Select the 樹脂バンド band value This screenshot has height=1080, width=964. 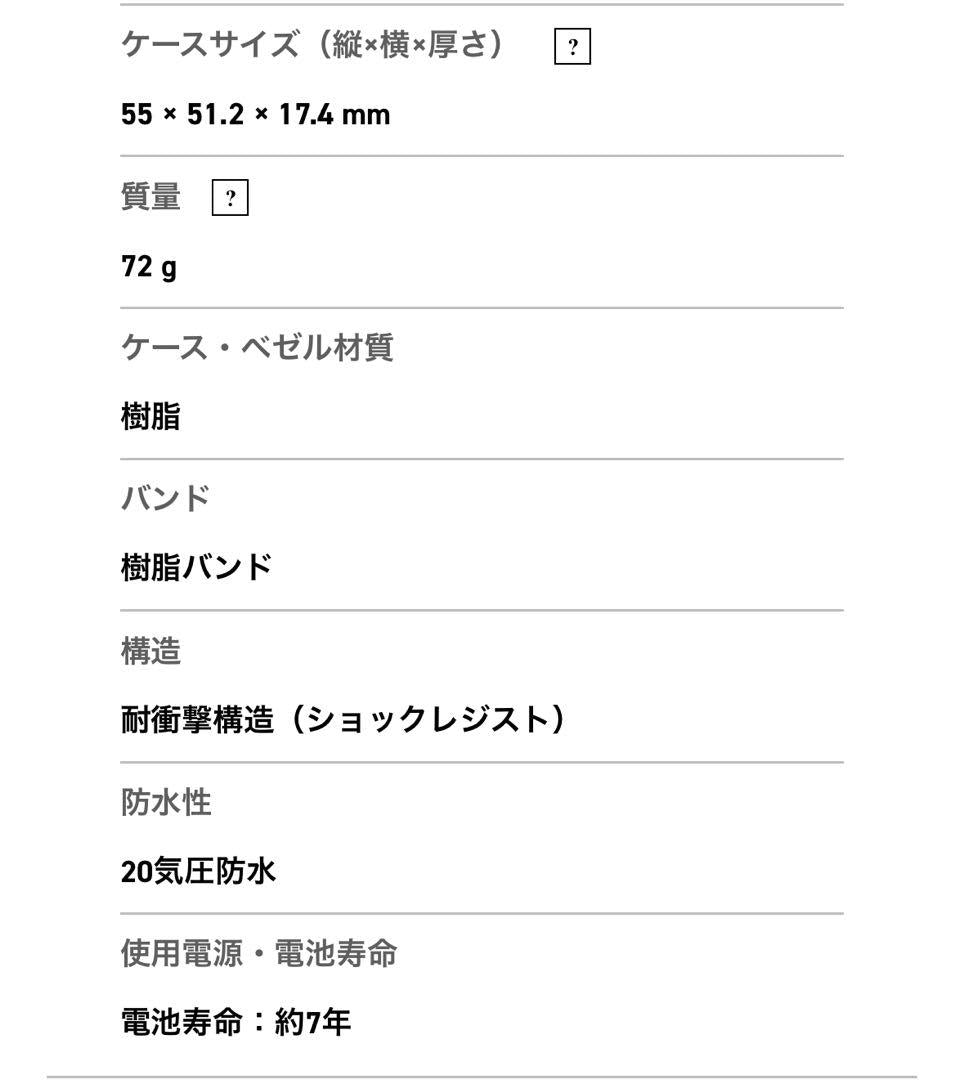pyautogui.click(x=197, y=568)
